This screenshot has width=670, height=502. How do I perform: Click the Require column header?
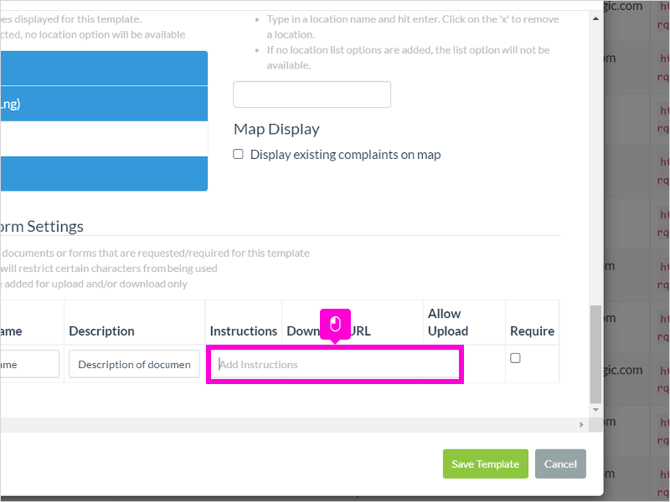click(x=532, y=331)
